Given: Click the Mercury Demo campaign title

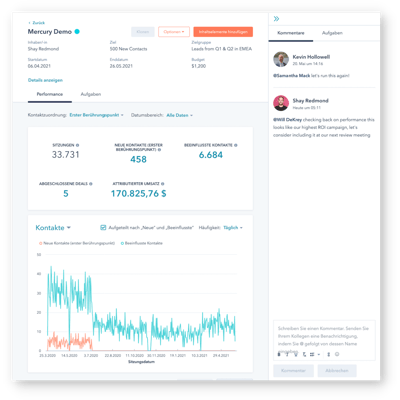Looking at the screenshot, I should coord(50,32).
